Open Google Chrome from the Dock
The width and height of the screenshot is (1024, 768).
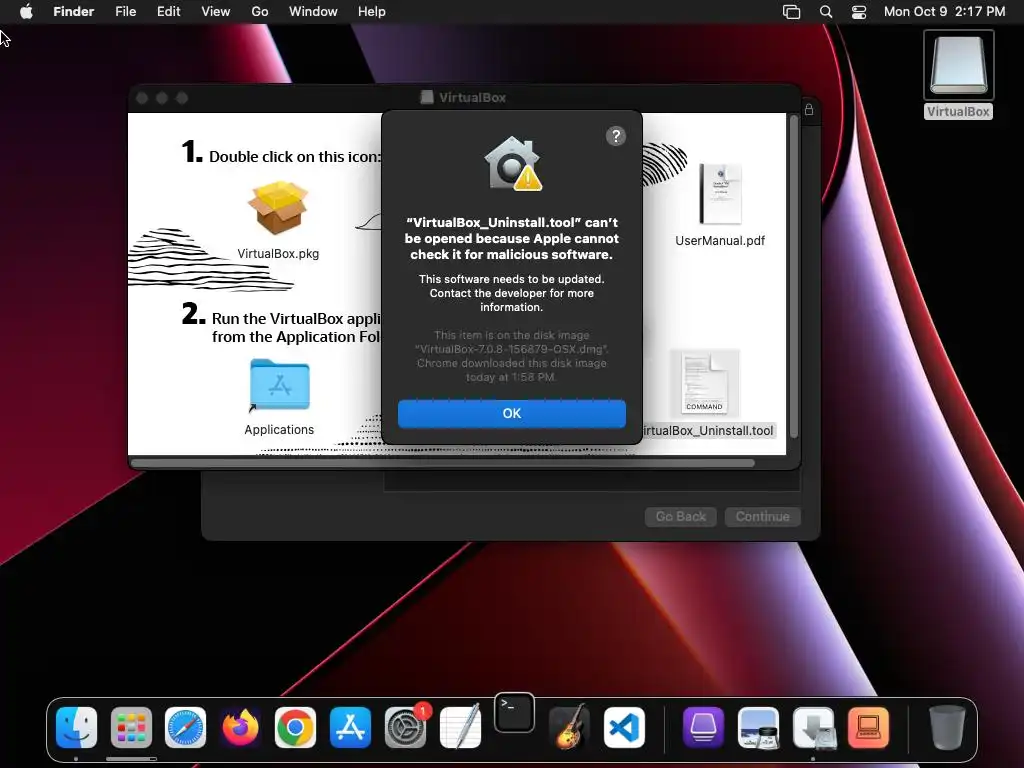click(295, 727)
